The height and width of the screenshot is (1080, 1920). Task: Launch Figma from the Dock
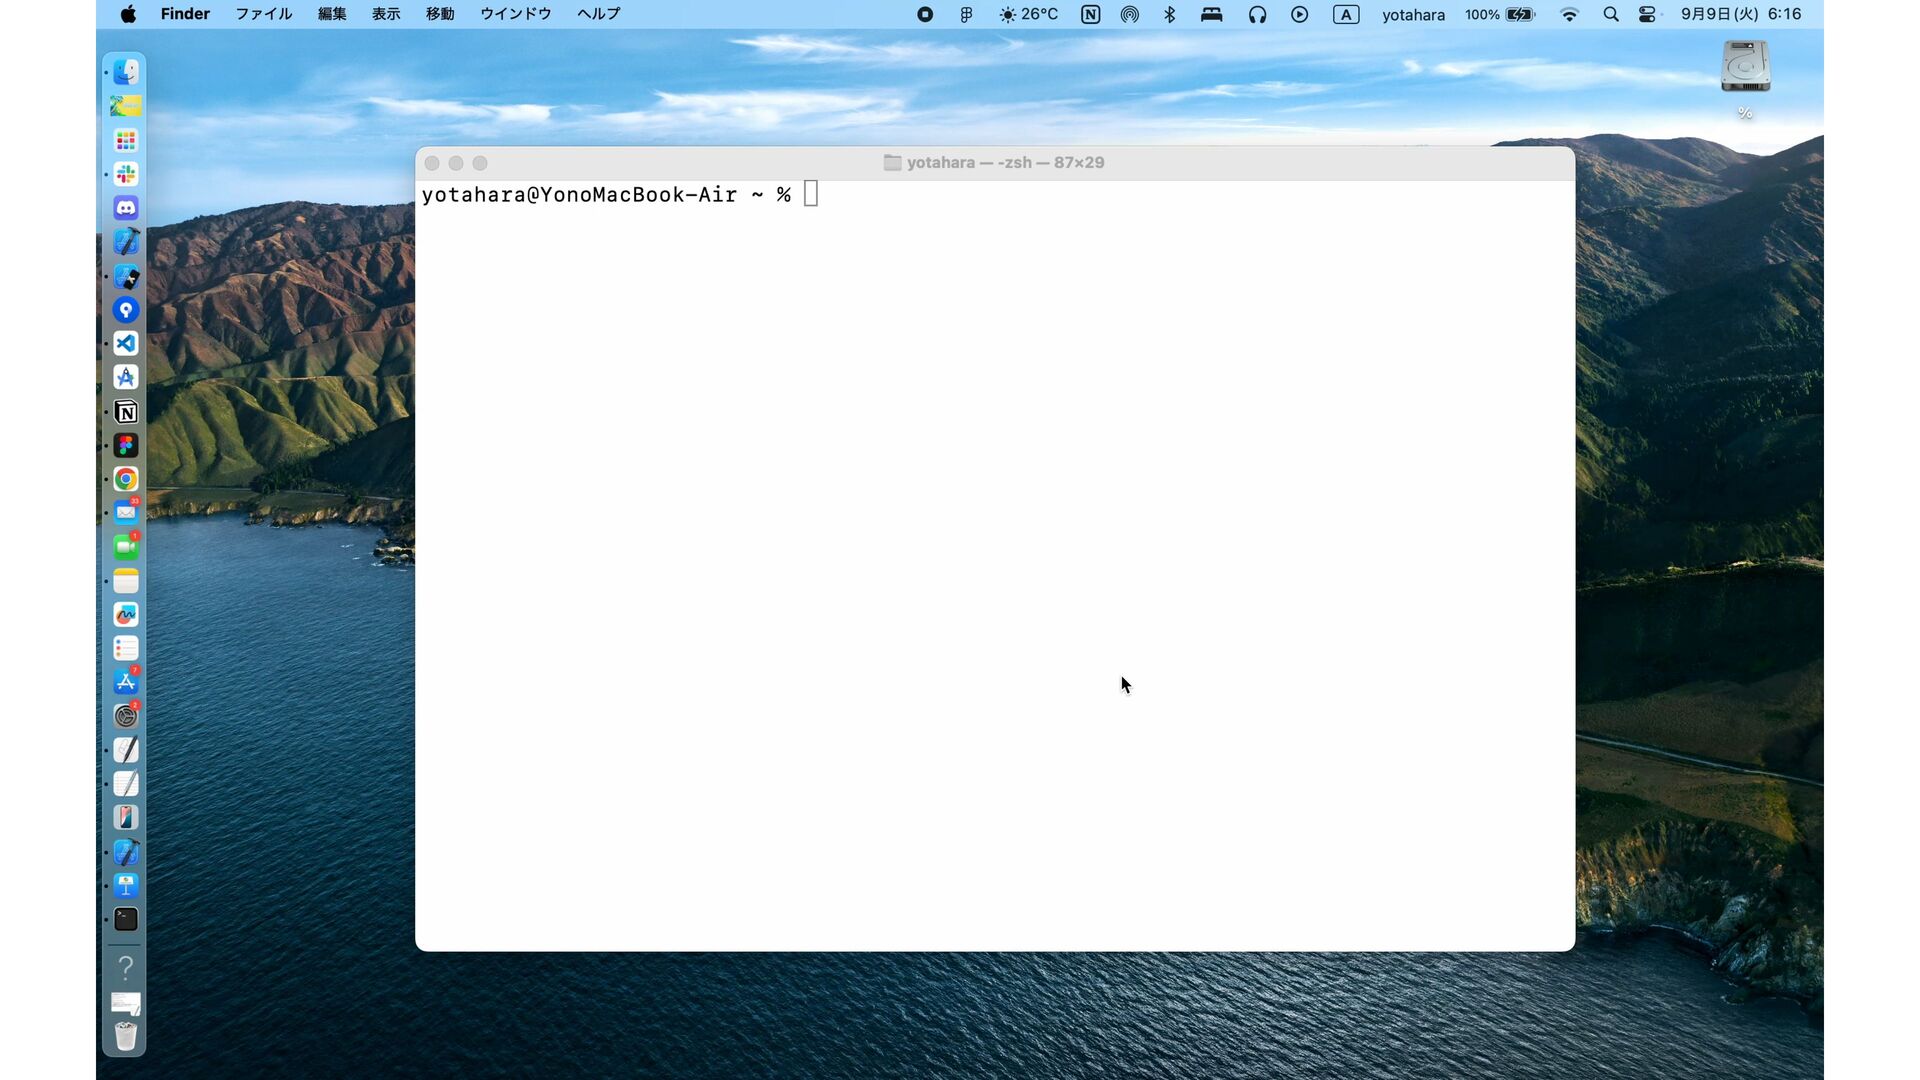click(x=126, y=446)
